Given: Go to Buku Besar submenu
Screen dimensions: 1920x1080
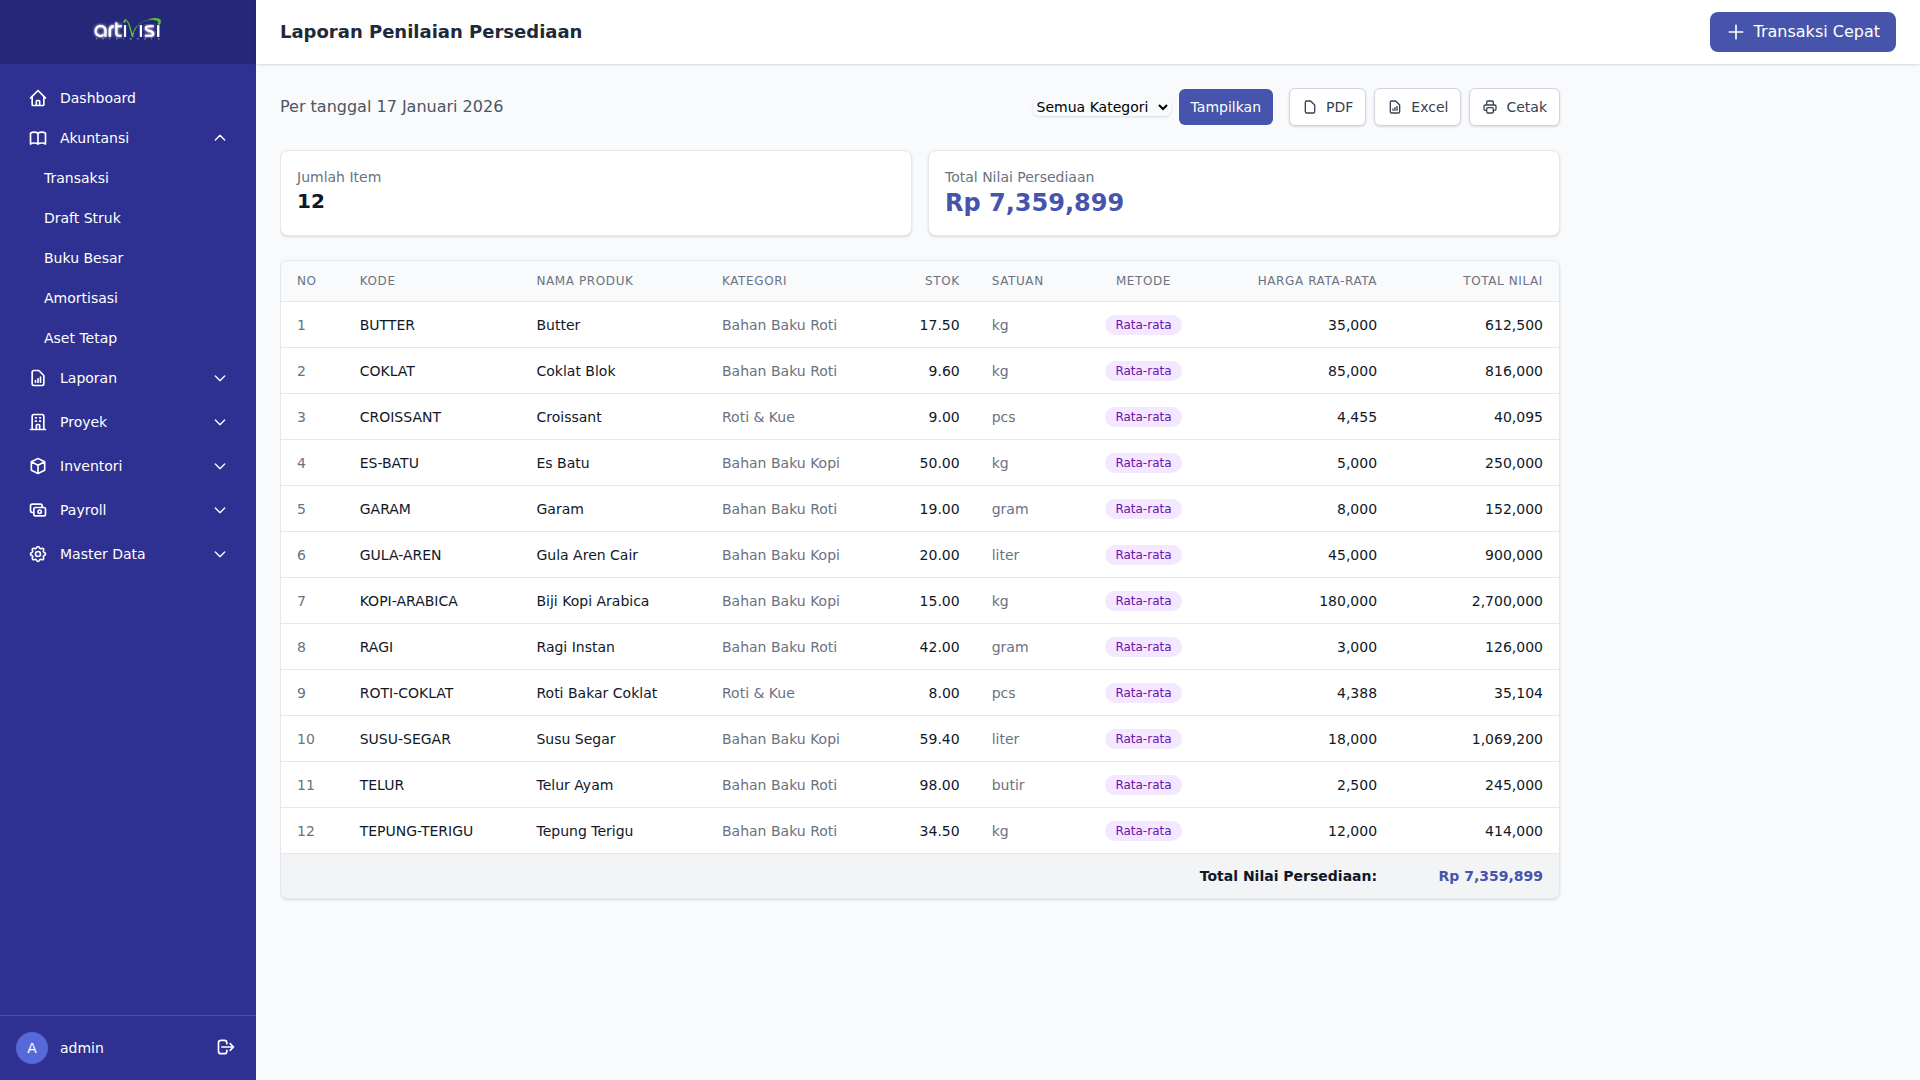Looking at the screenshot, I should click(x=83, y=258).
